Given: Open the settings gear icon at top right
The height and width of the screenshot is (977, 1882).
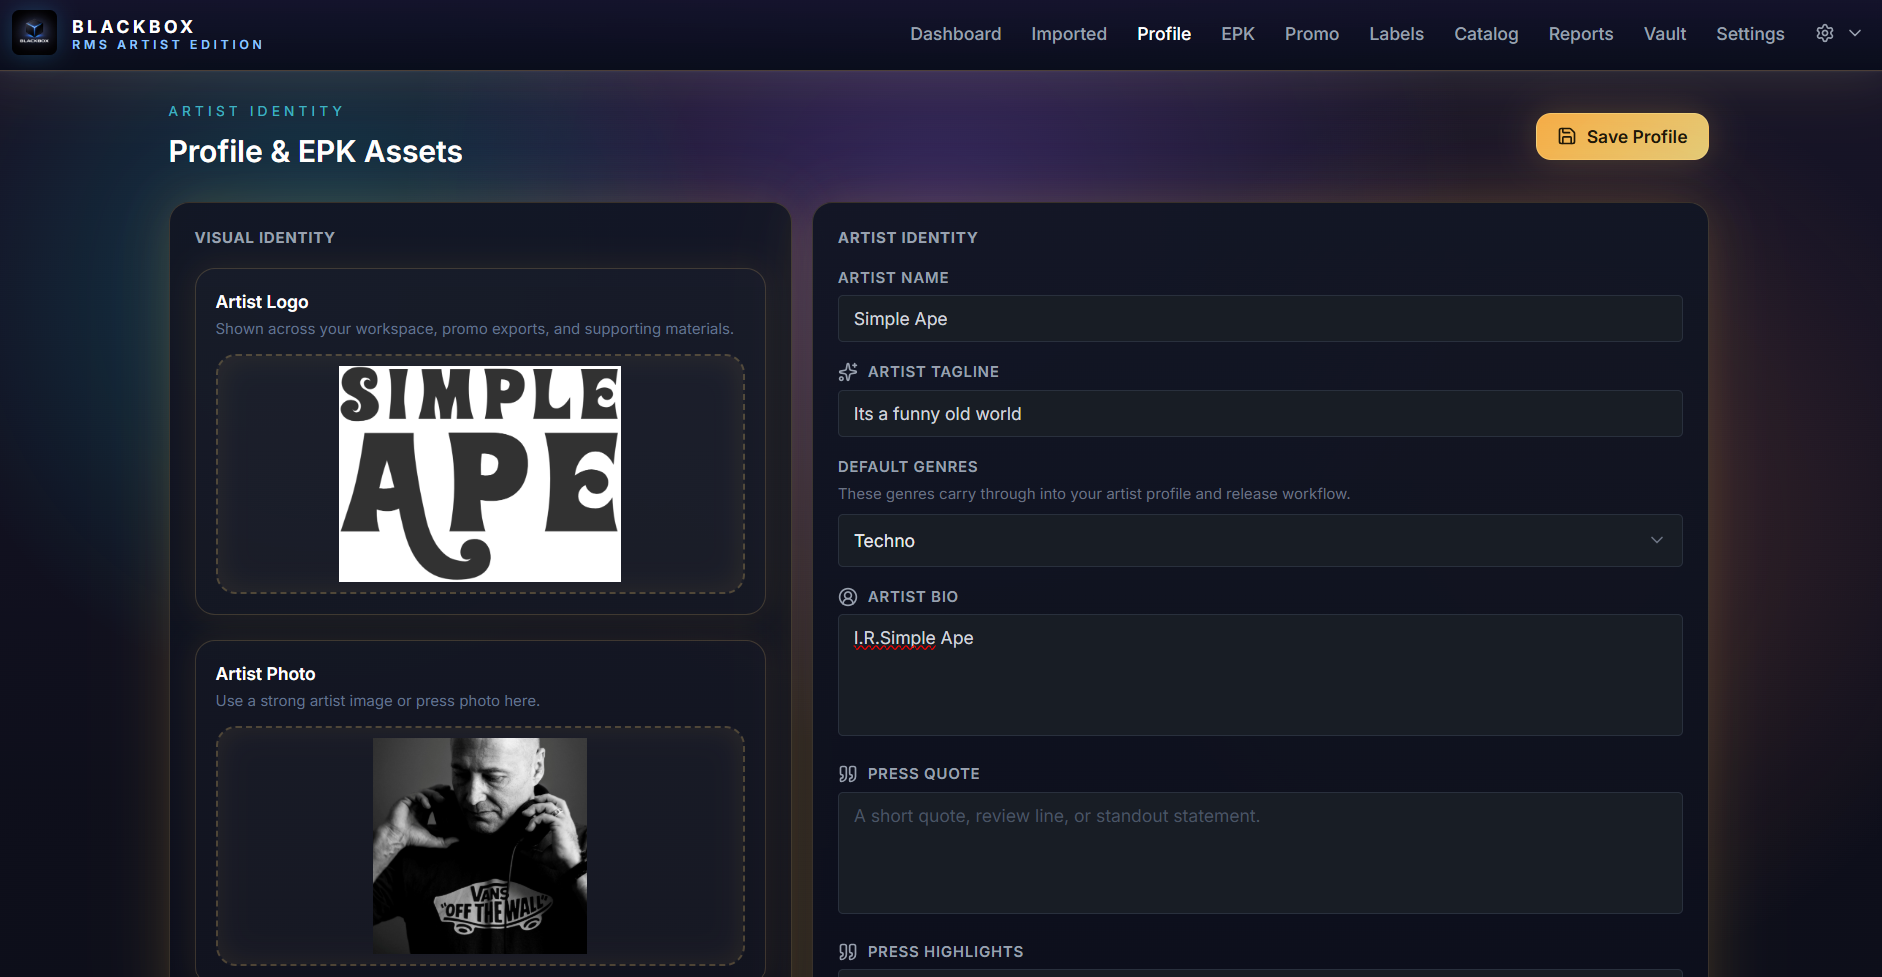Looking at the screenshot, I should pos(1824,33).
